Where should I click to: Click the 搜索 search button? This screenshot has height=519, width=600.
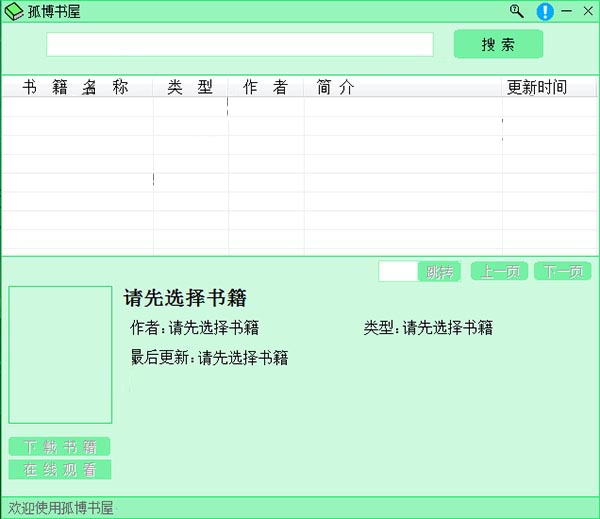tap(498, 44)
